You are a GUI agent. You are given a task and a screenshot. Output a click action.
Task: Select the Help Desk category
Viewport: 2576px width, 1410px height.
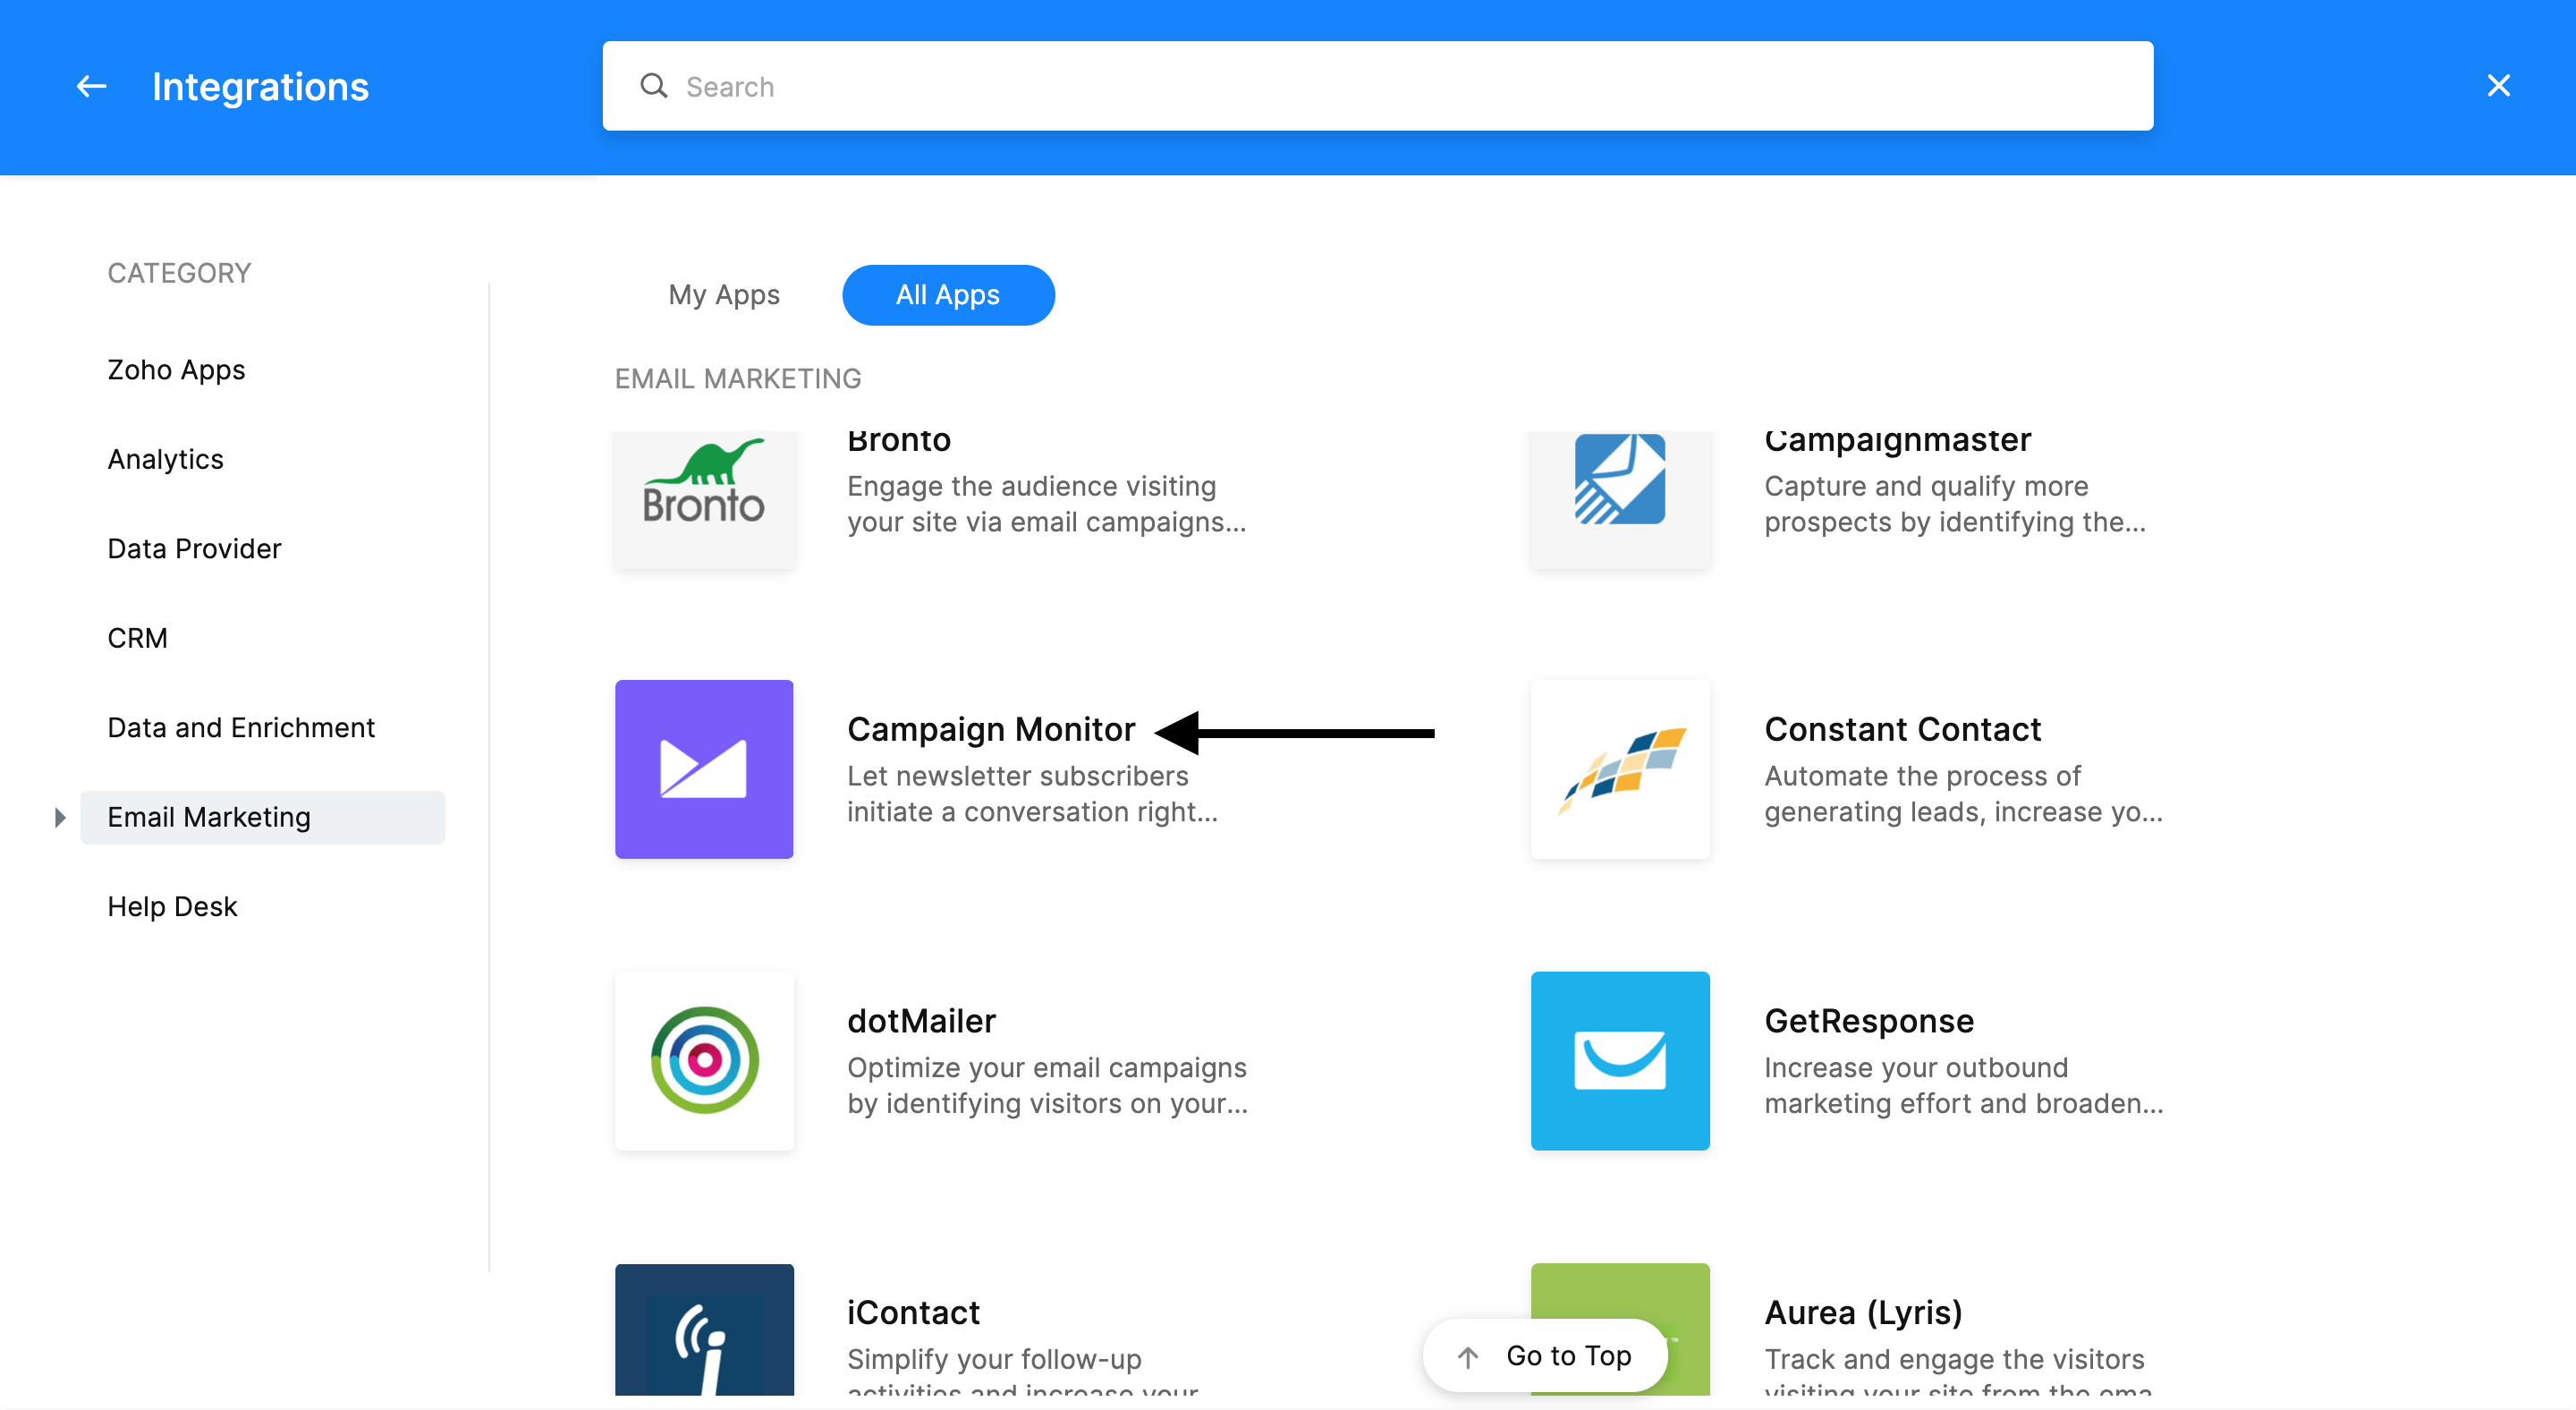click(x=172, y=906)
